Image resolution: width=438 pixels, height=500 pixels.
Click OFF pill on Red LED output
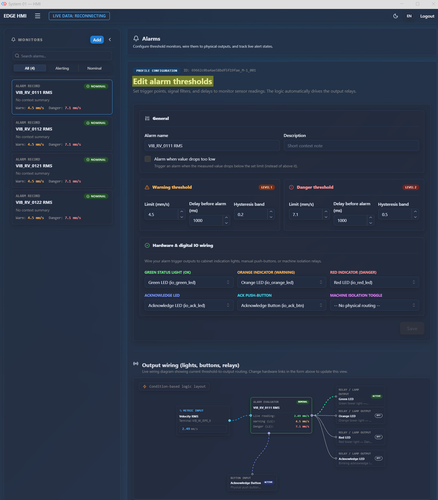(379, 437)
